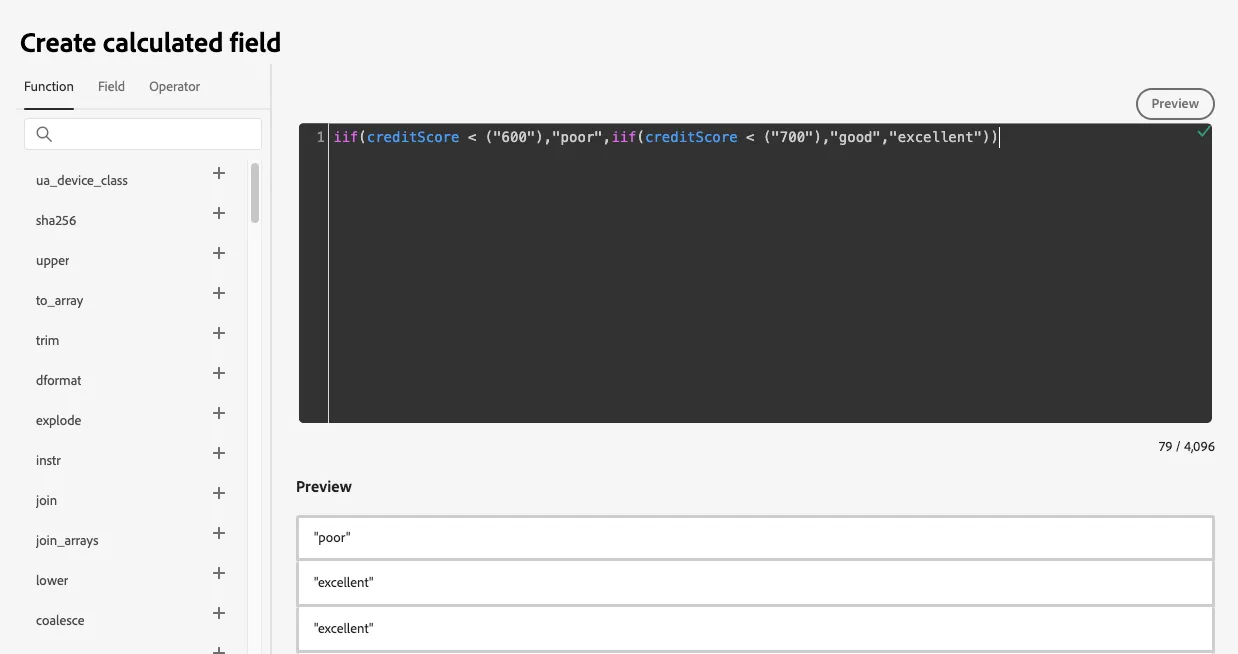The width and height of the screenshot is (1238, 654).
Task: Click the search magnifier icon
Action: [x=44, y=134]
